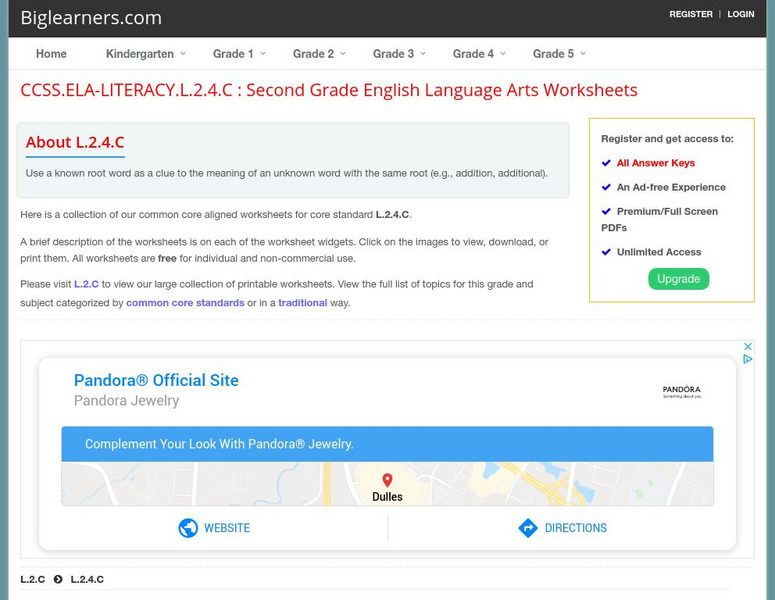Open the Grade 5 menu

[x=554, y=54]
